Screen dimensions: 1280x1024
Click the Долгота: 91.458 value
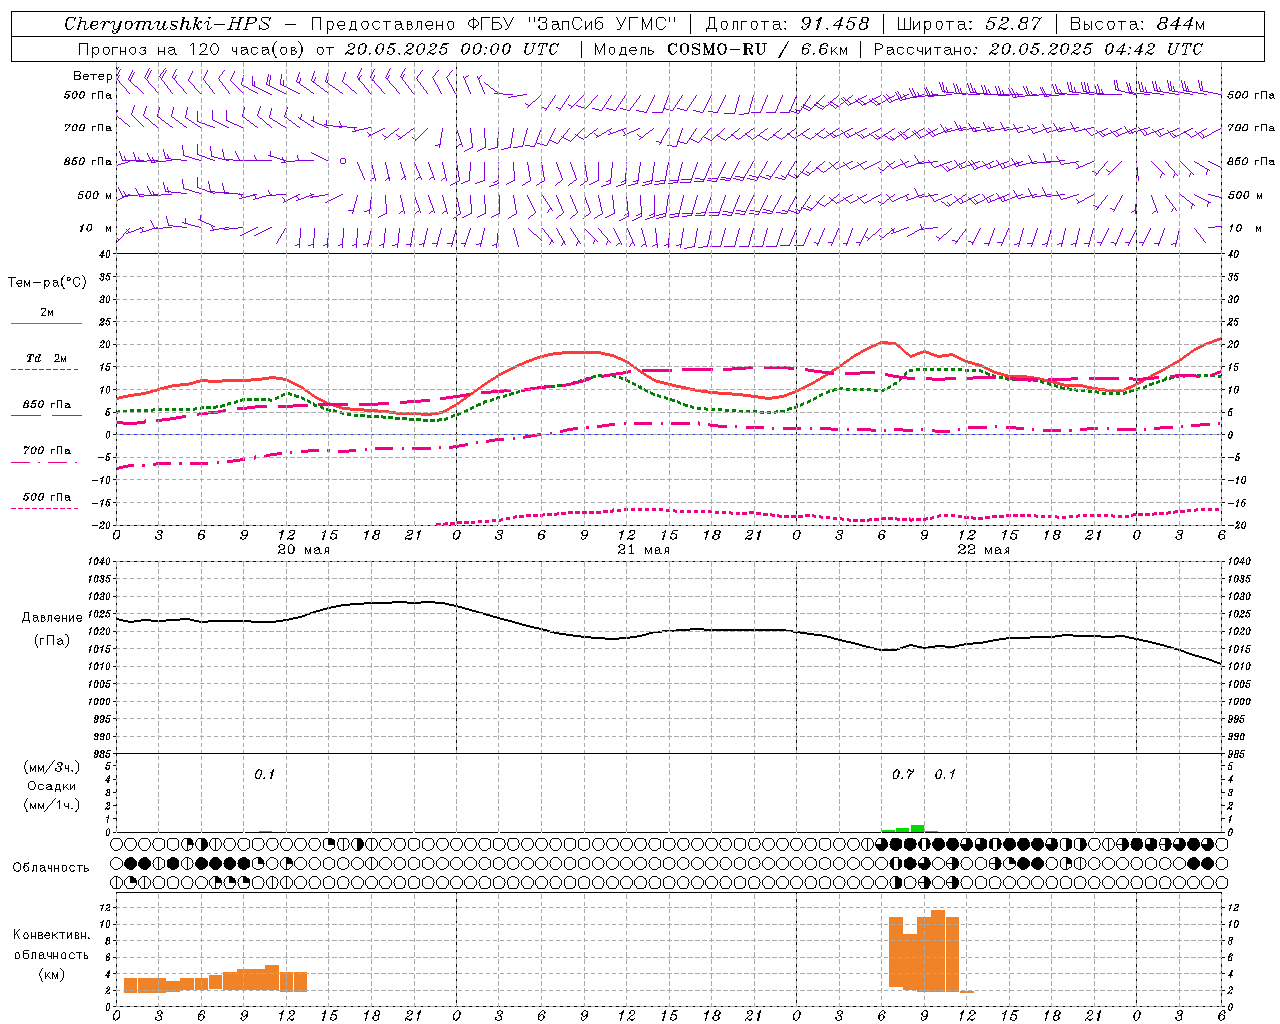pyautogui.click(x=787, y=24)
